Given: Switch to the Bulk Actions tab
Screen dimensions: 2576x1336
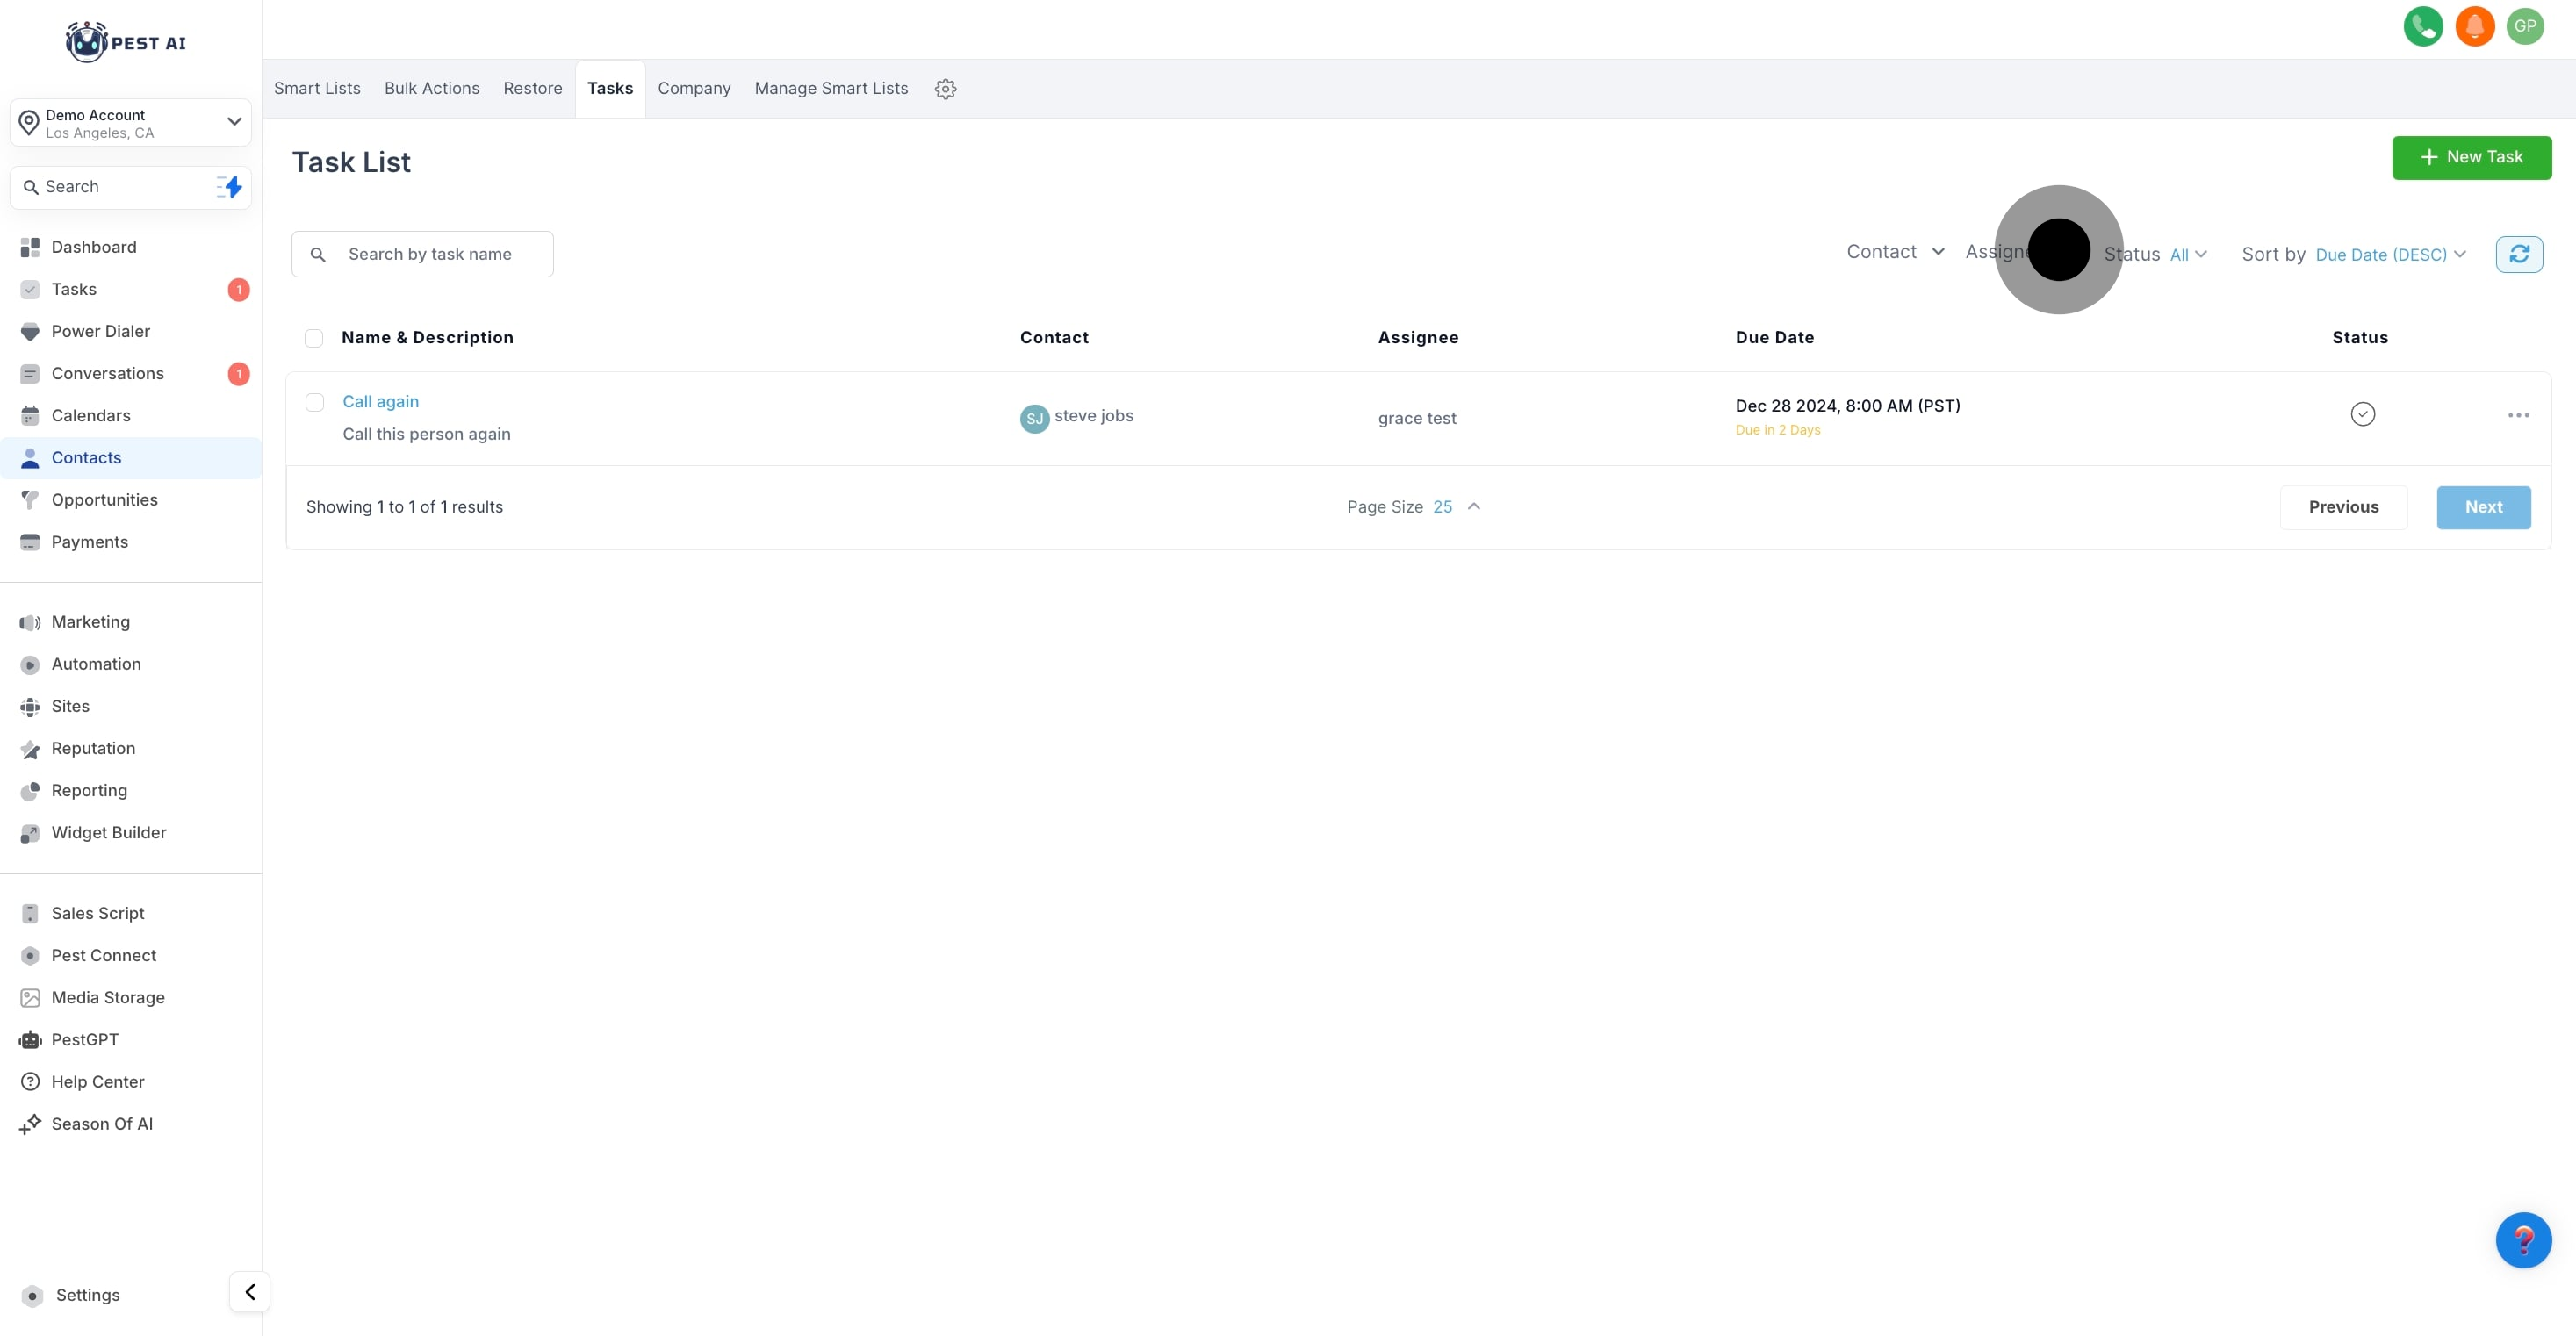Looking at the screenshot, I should click(x=431, y=88).
